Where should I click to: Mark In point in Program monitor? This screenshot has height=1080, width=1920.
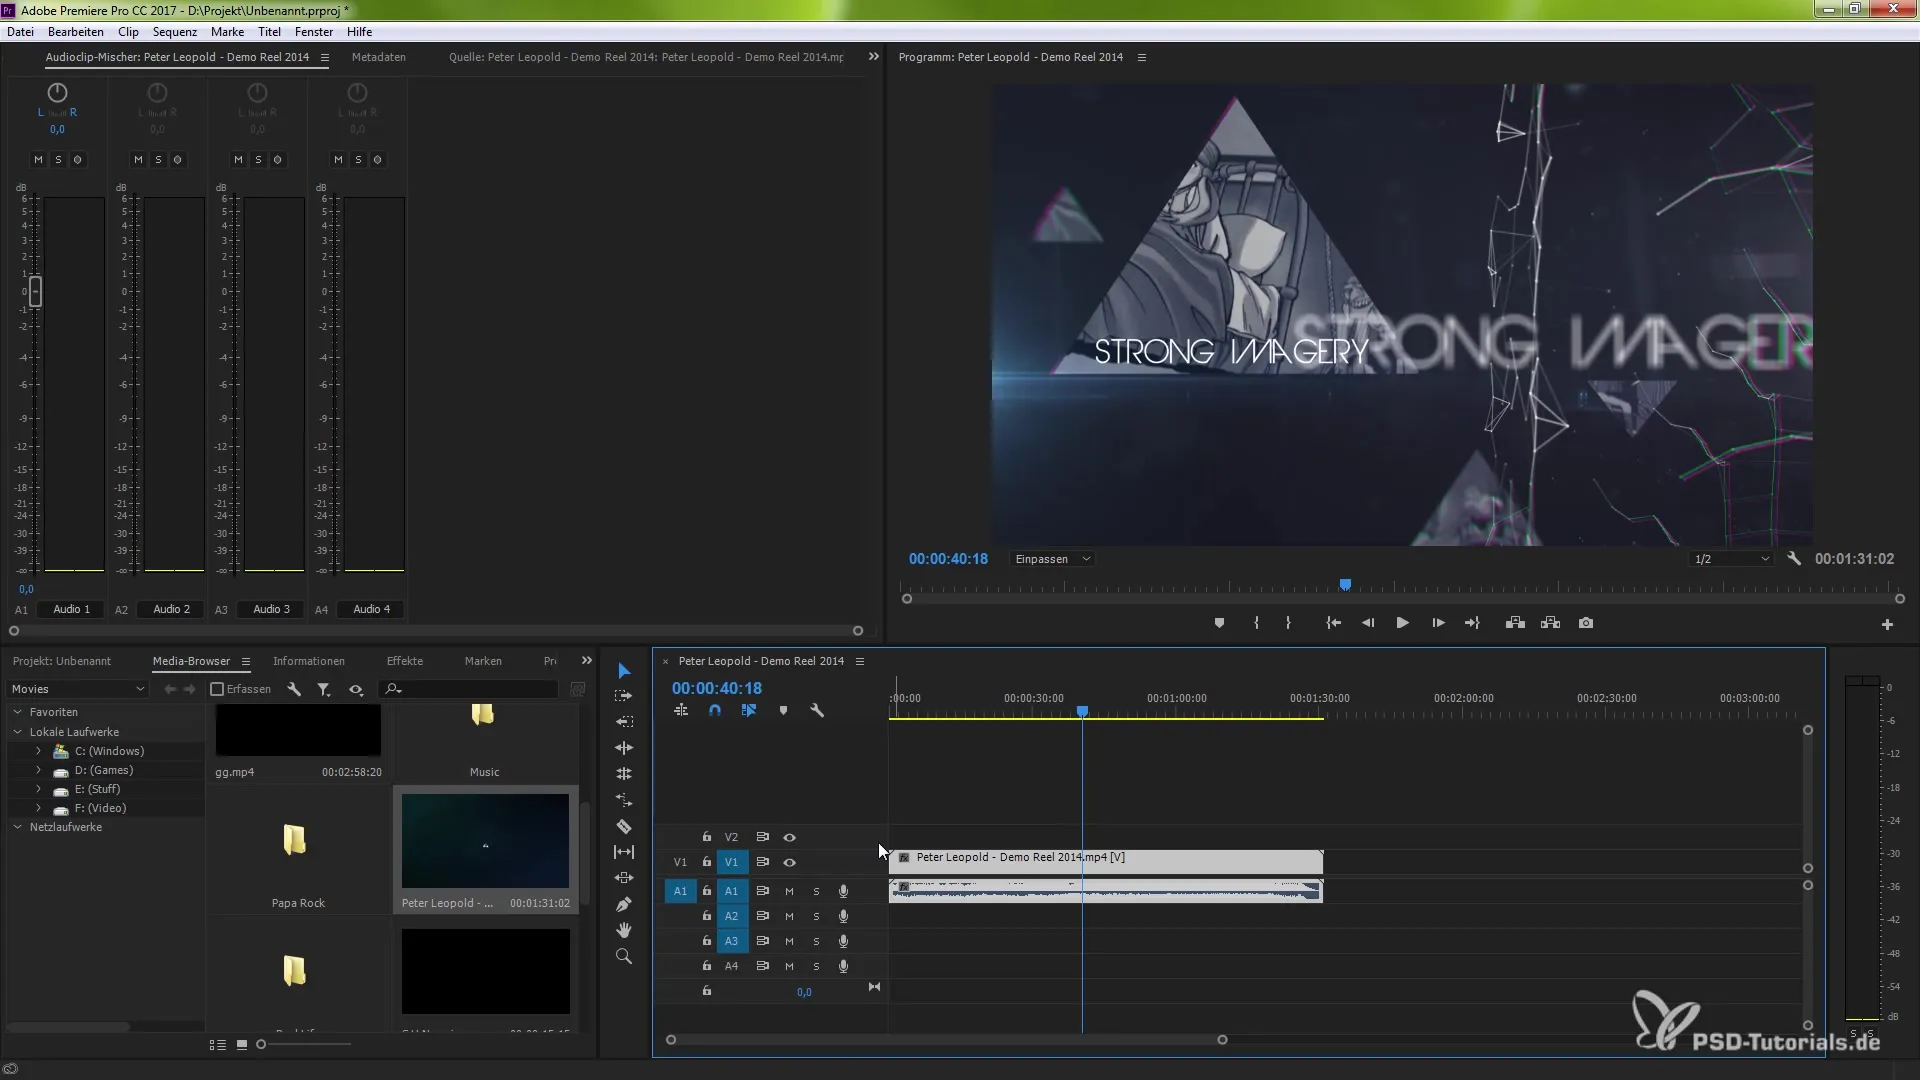[x=1256, y=623]
